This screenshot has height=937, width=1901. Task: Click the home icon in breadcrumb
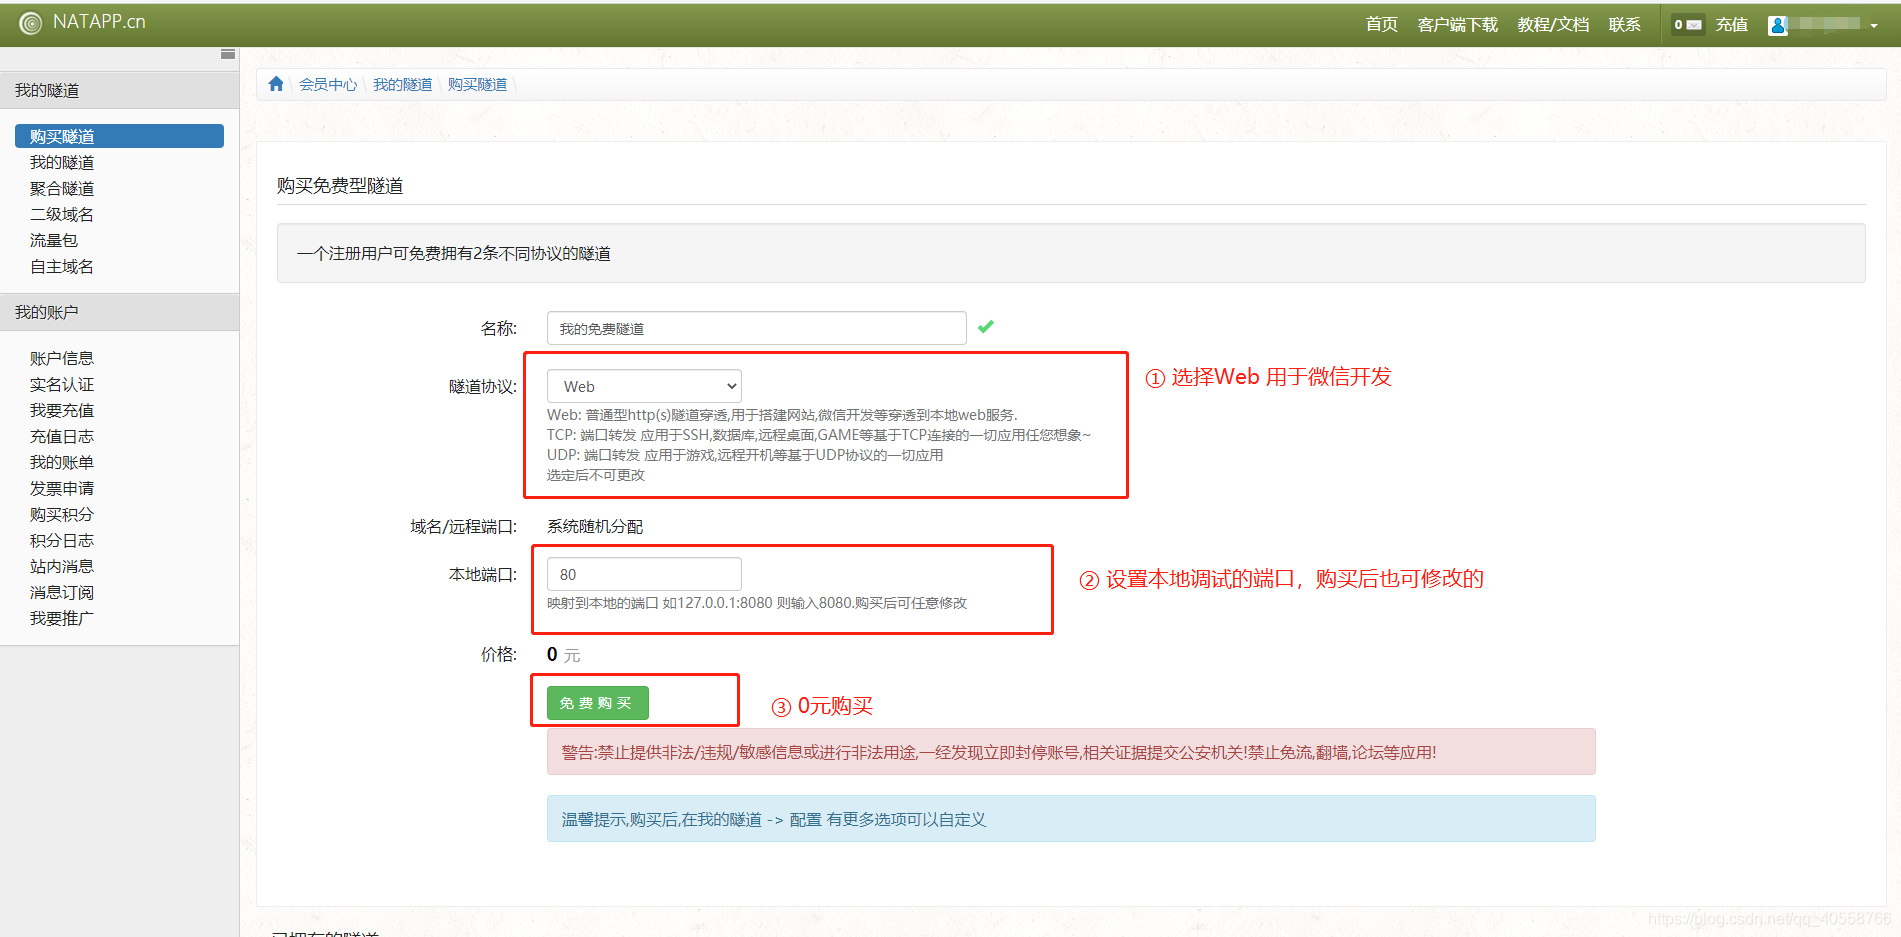click(x=276, y=84)
